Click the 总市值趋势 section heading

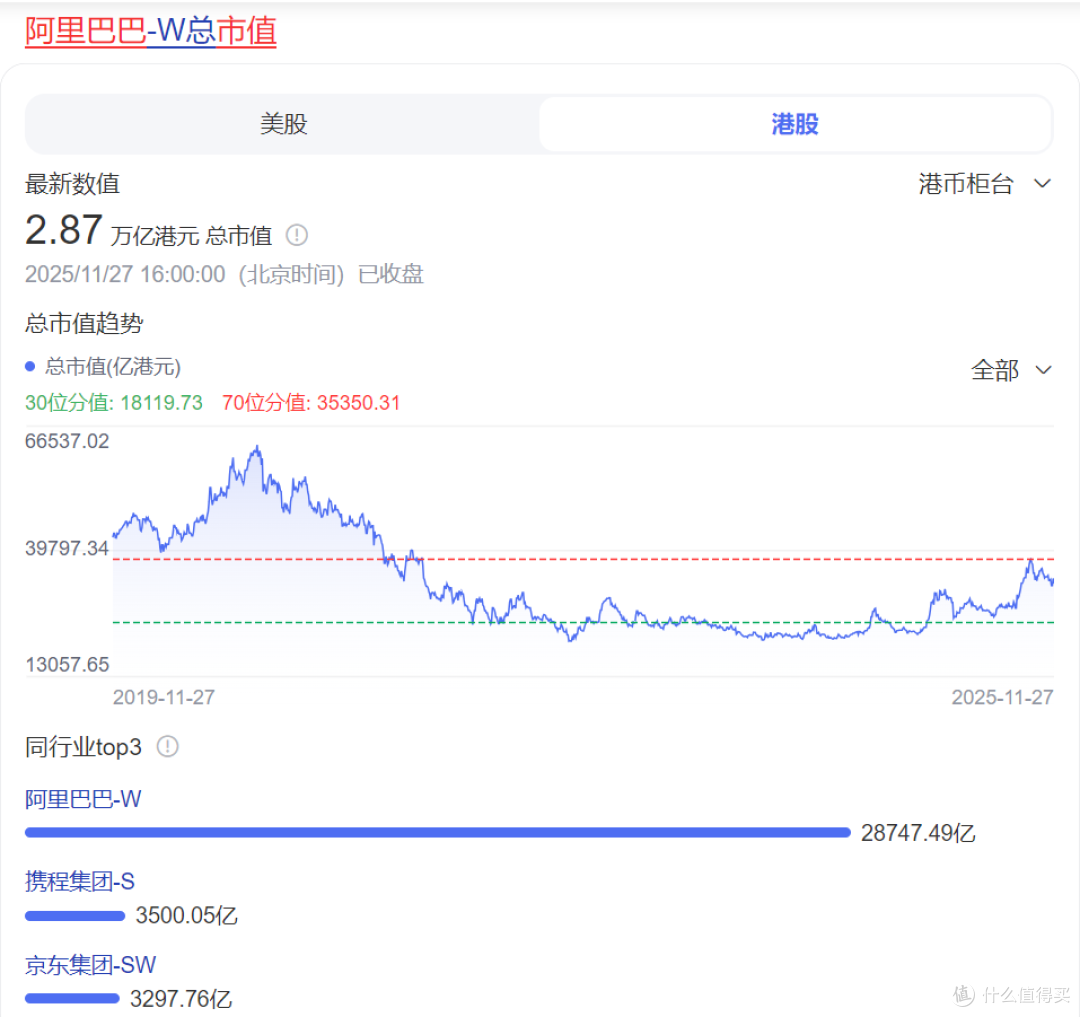(x=84, y=323)
